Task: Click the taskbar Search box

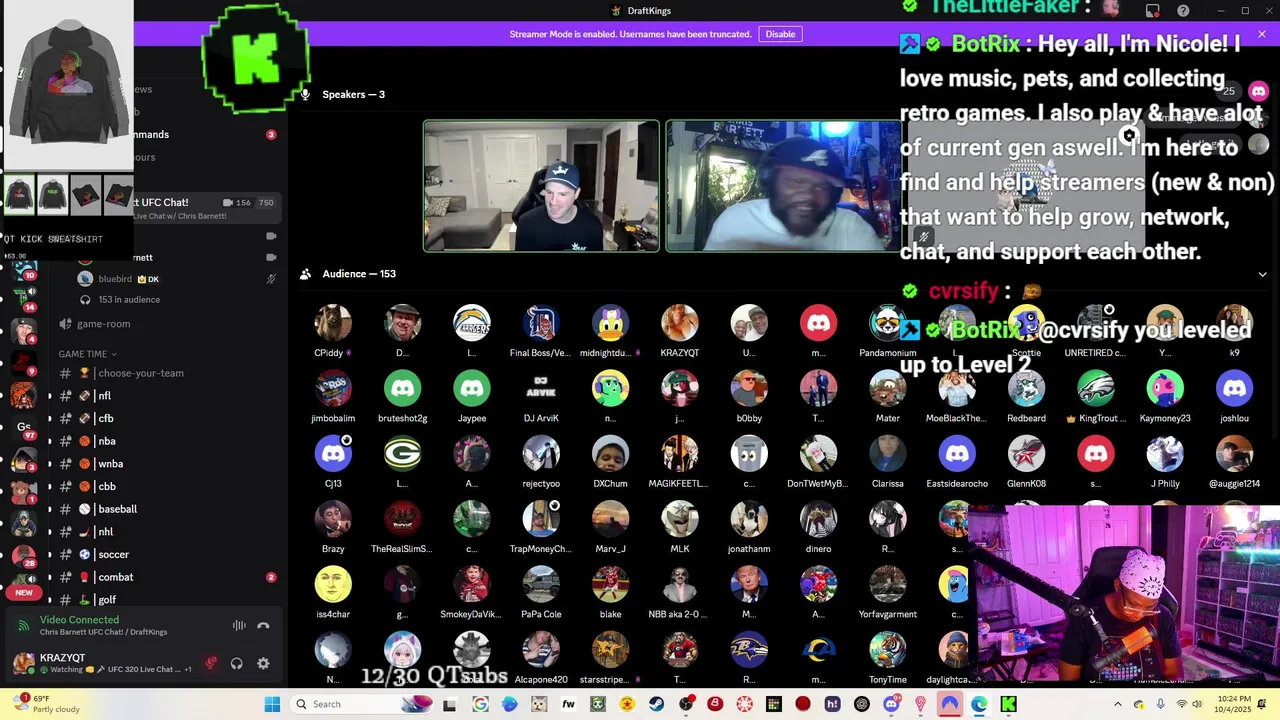Action: coord(365,704)
